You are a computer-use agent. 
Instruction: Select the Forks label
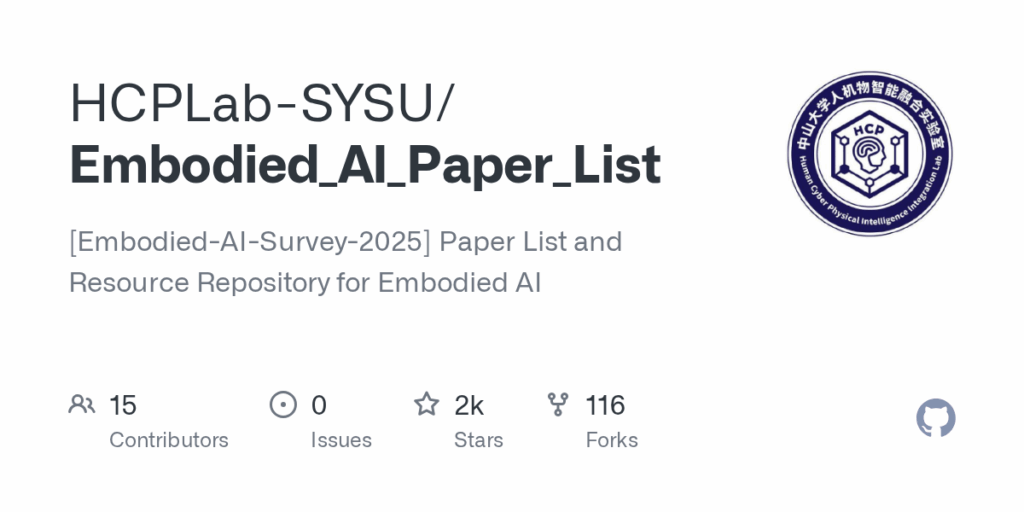coord(612,440)
